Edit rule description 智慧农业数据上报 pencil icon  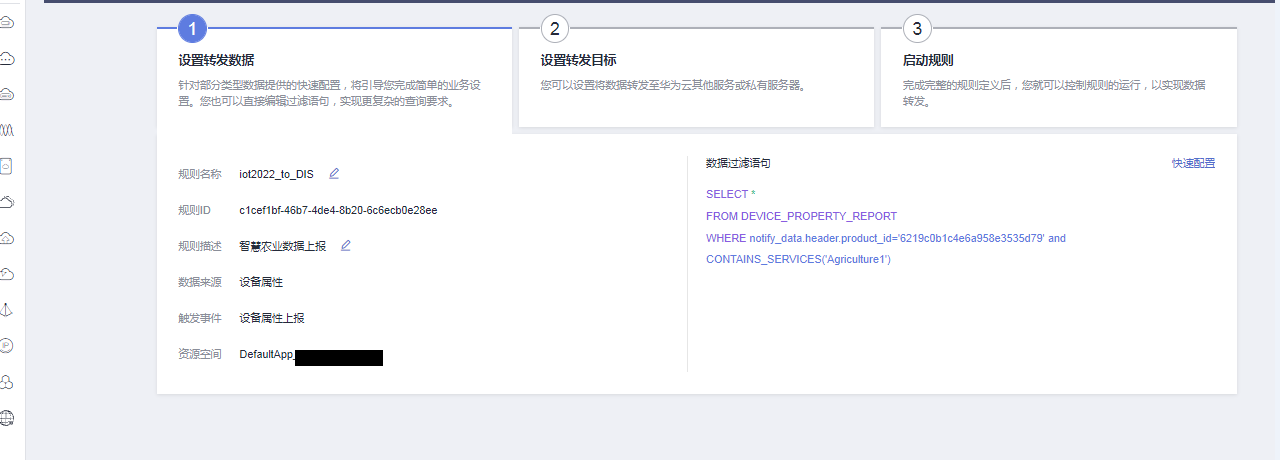(346, 245)
